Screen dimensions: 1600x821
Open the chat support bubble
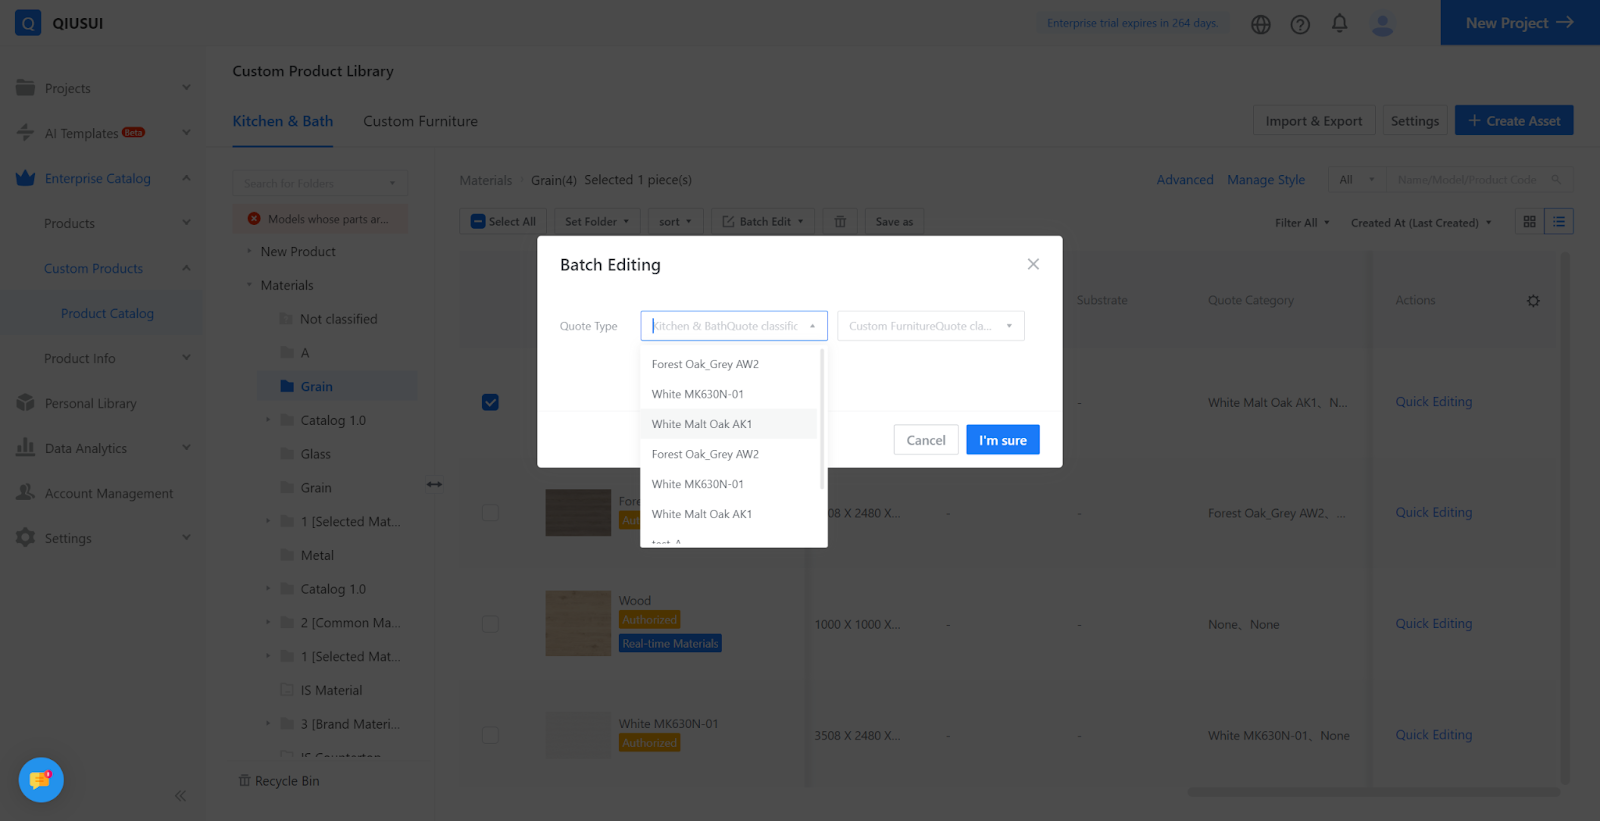tap(41, 780)
